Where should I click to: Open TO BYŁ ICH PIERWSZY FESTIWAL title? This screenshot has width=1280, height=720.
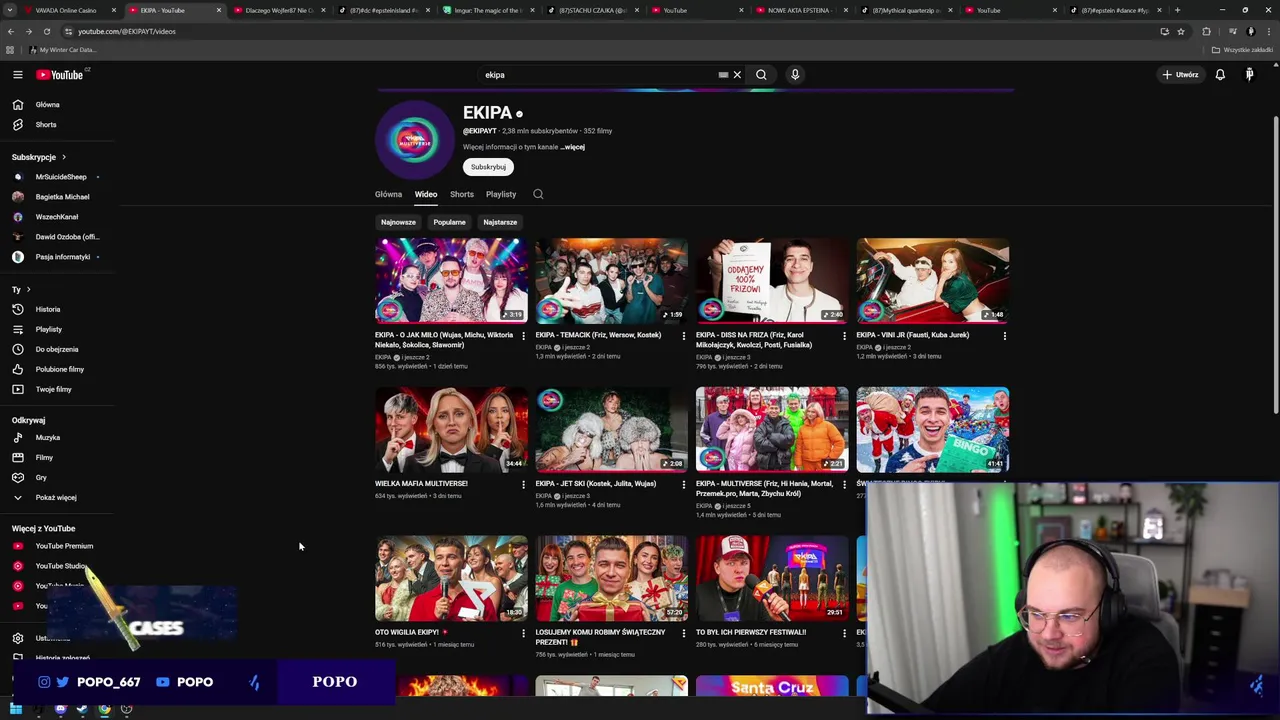751,633
